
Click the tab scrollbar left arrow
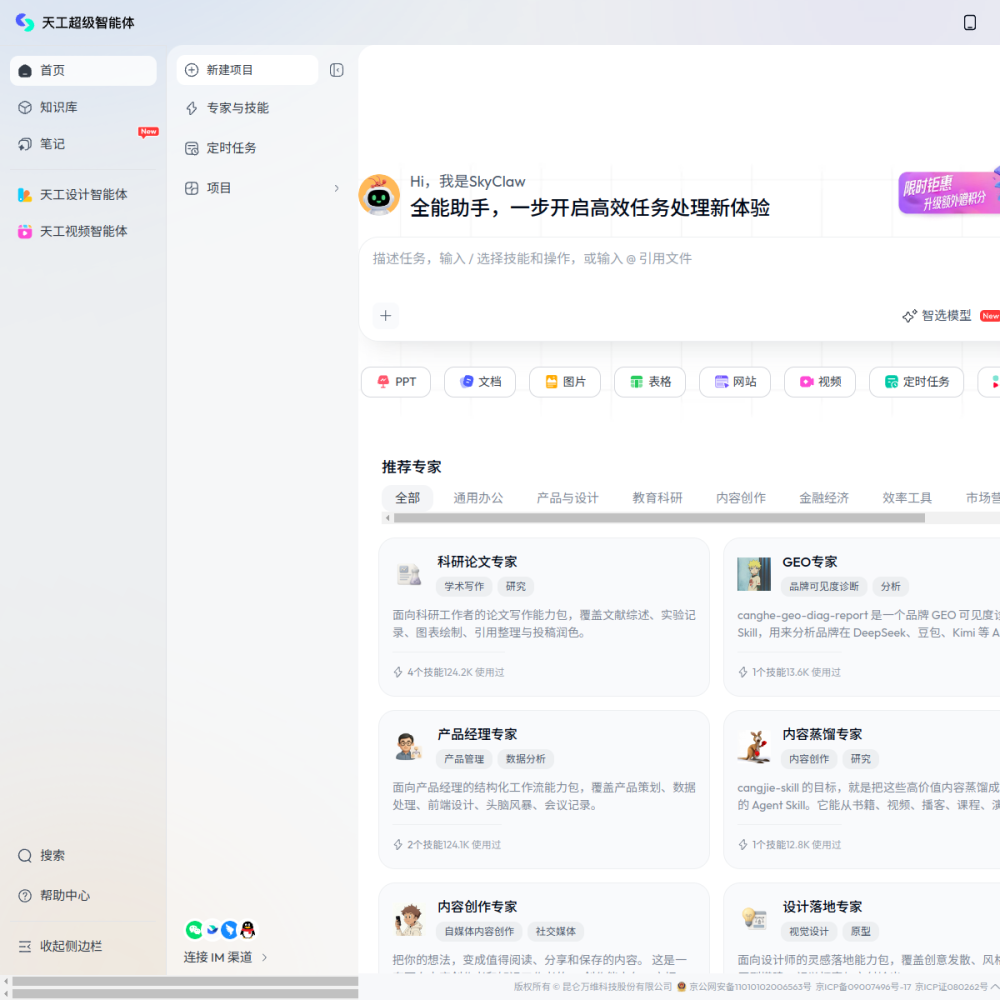(387, 518)
